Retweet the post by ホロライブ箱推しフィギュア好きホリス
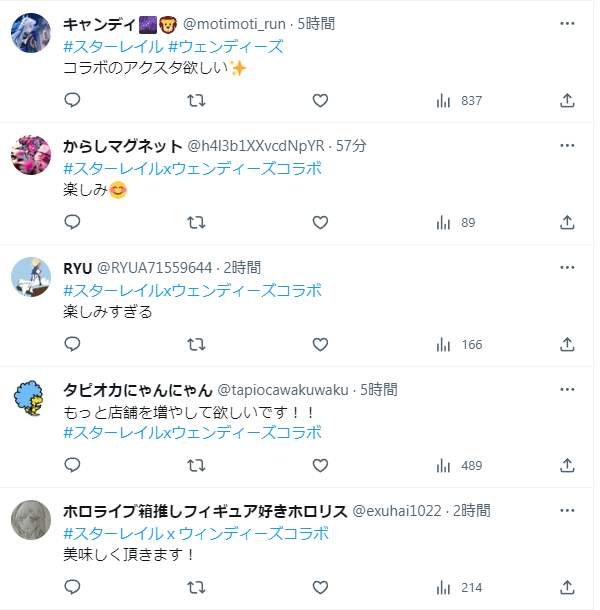 197,587
